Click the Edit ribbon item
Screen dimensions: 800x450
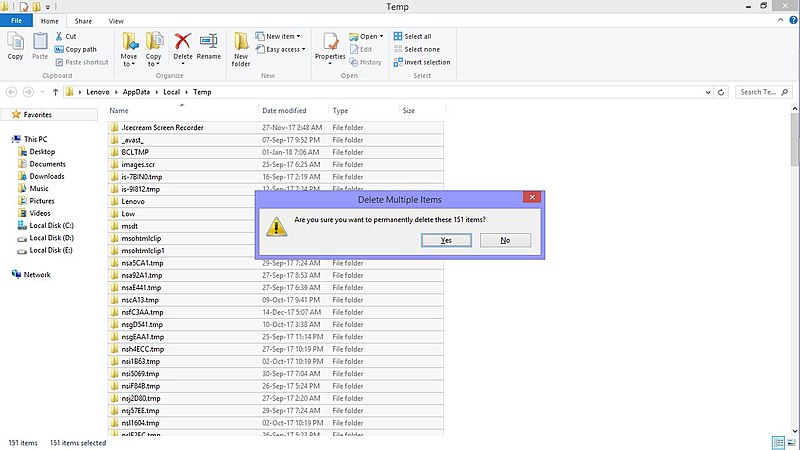click(x=361, y=49)
